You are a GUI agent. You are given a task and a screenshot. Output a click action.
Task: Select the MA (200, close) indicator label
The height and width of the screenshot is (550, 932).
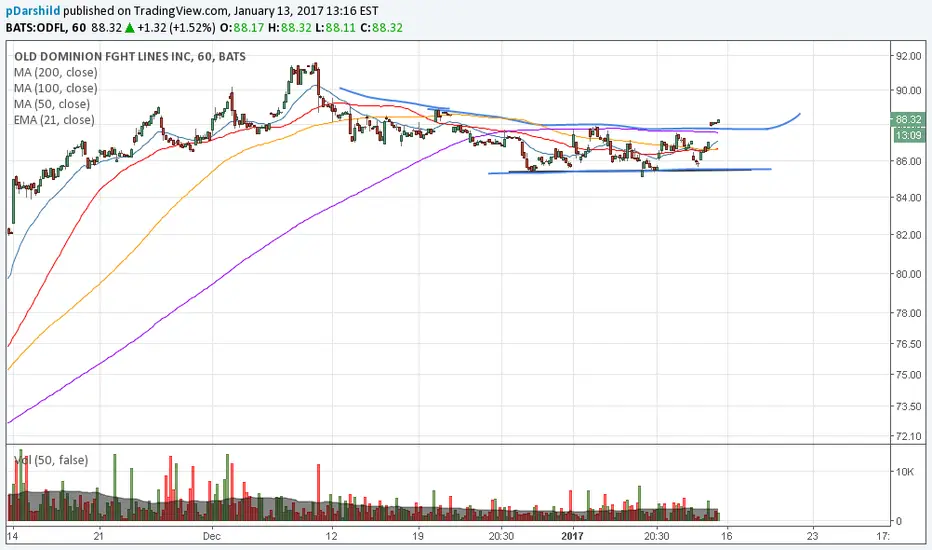click(56, 73)
